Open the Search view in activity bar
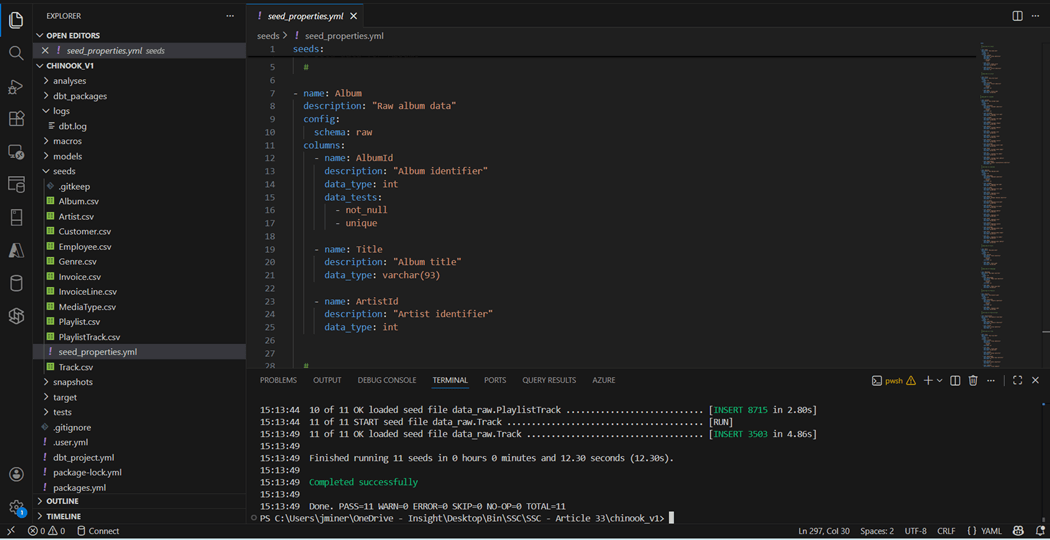1050x540 pixels. coord(16,53)
